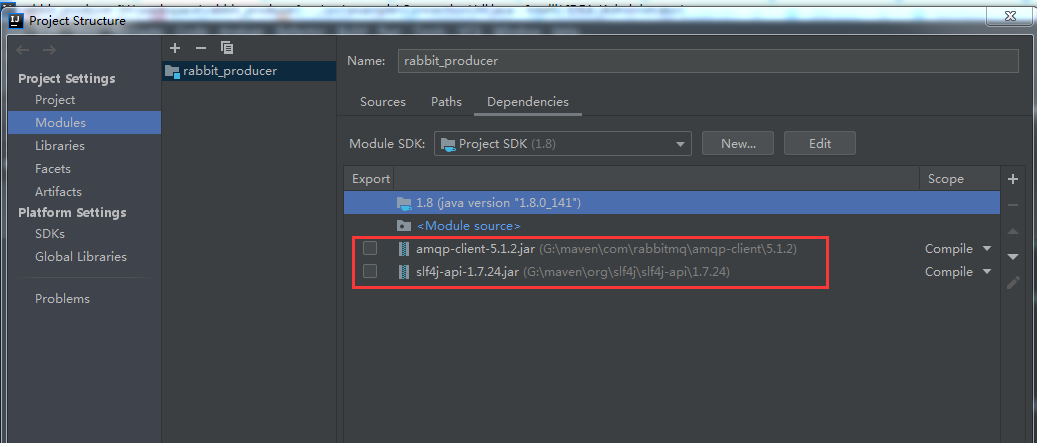The width and height of the screenshot is (1037, 443).
Task: Move dependency down with the arrow icon
Action: 1013,257
